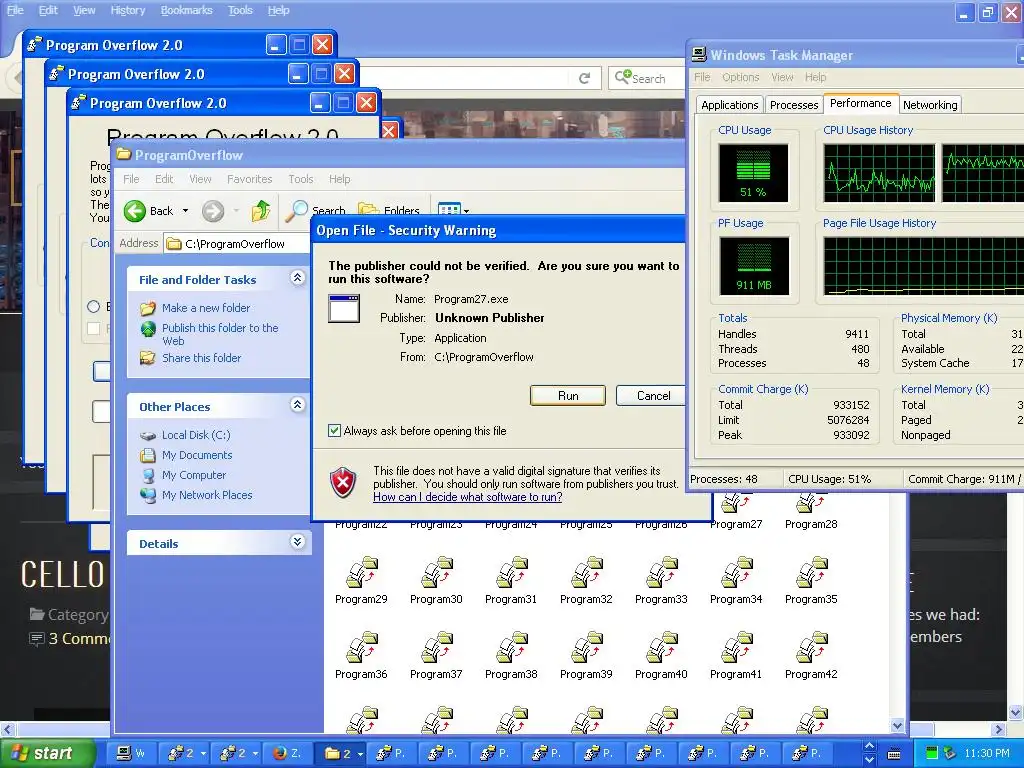Select the Program33 file icon
Image resolution: width=1024 pixels, height=768 pixels.
[x=662, y=573]
